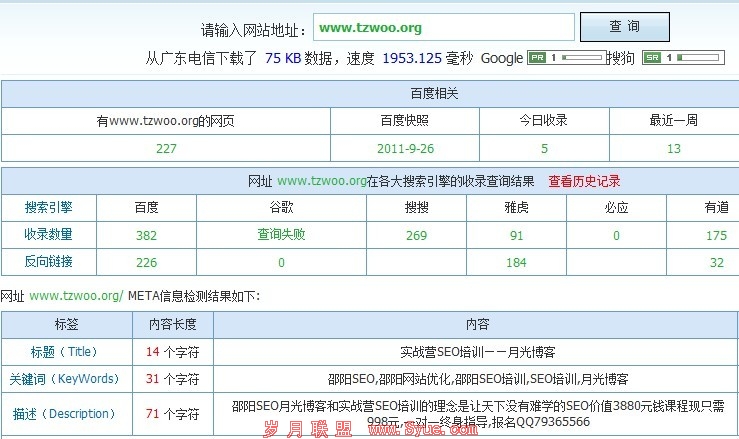Open Youdao indexed count 175
Screen dimensions: 739x439
click(x=716, y=235)
